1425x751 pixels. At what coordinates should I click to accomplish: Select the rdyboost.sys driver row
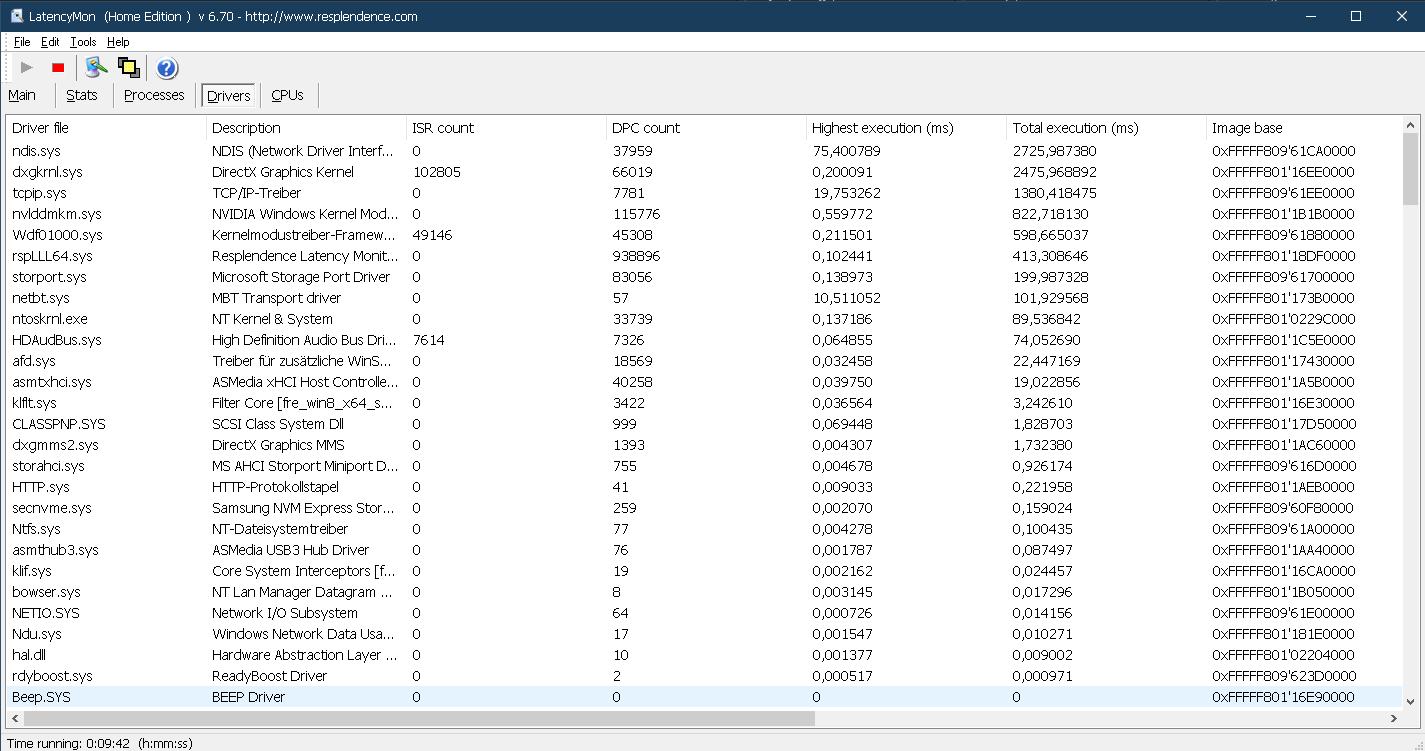point(704,676)
